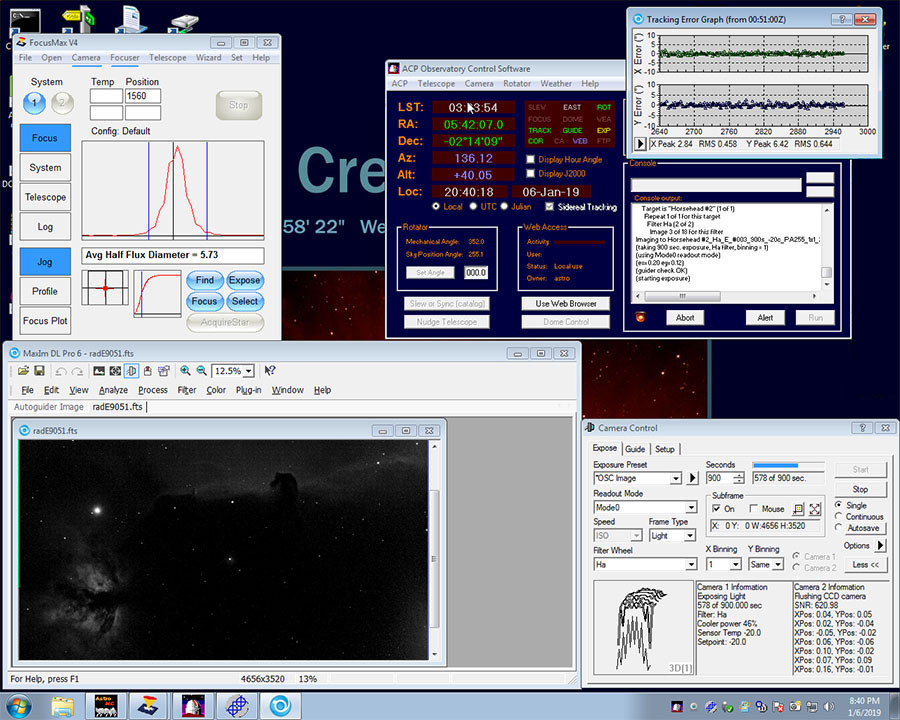Viewport: 900px width, 720px height.
Task: Click the Zoom Out magnifier in MaxIm DL
Action: point(201,371)
